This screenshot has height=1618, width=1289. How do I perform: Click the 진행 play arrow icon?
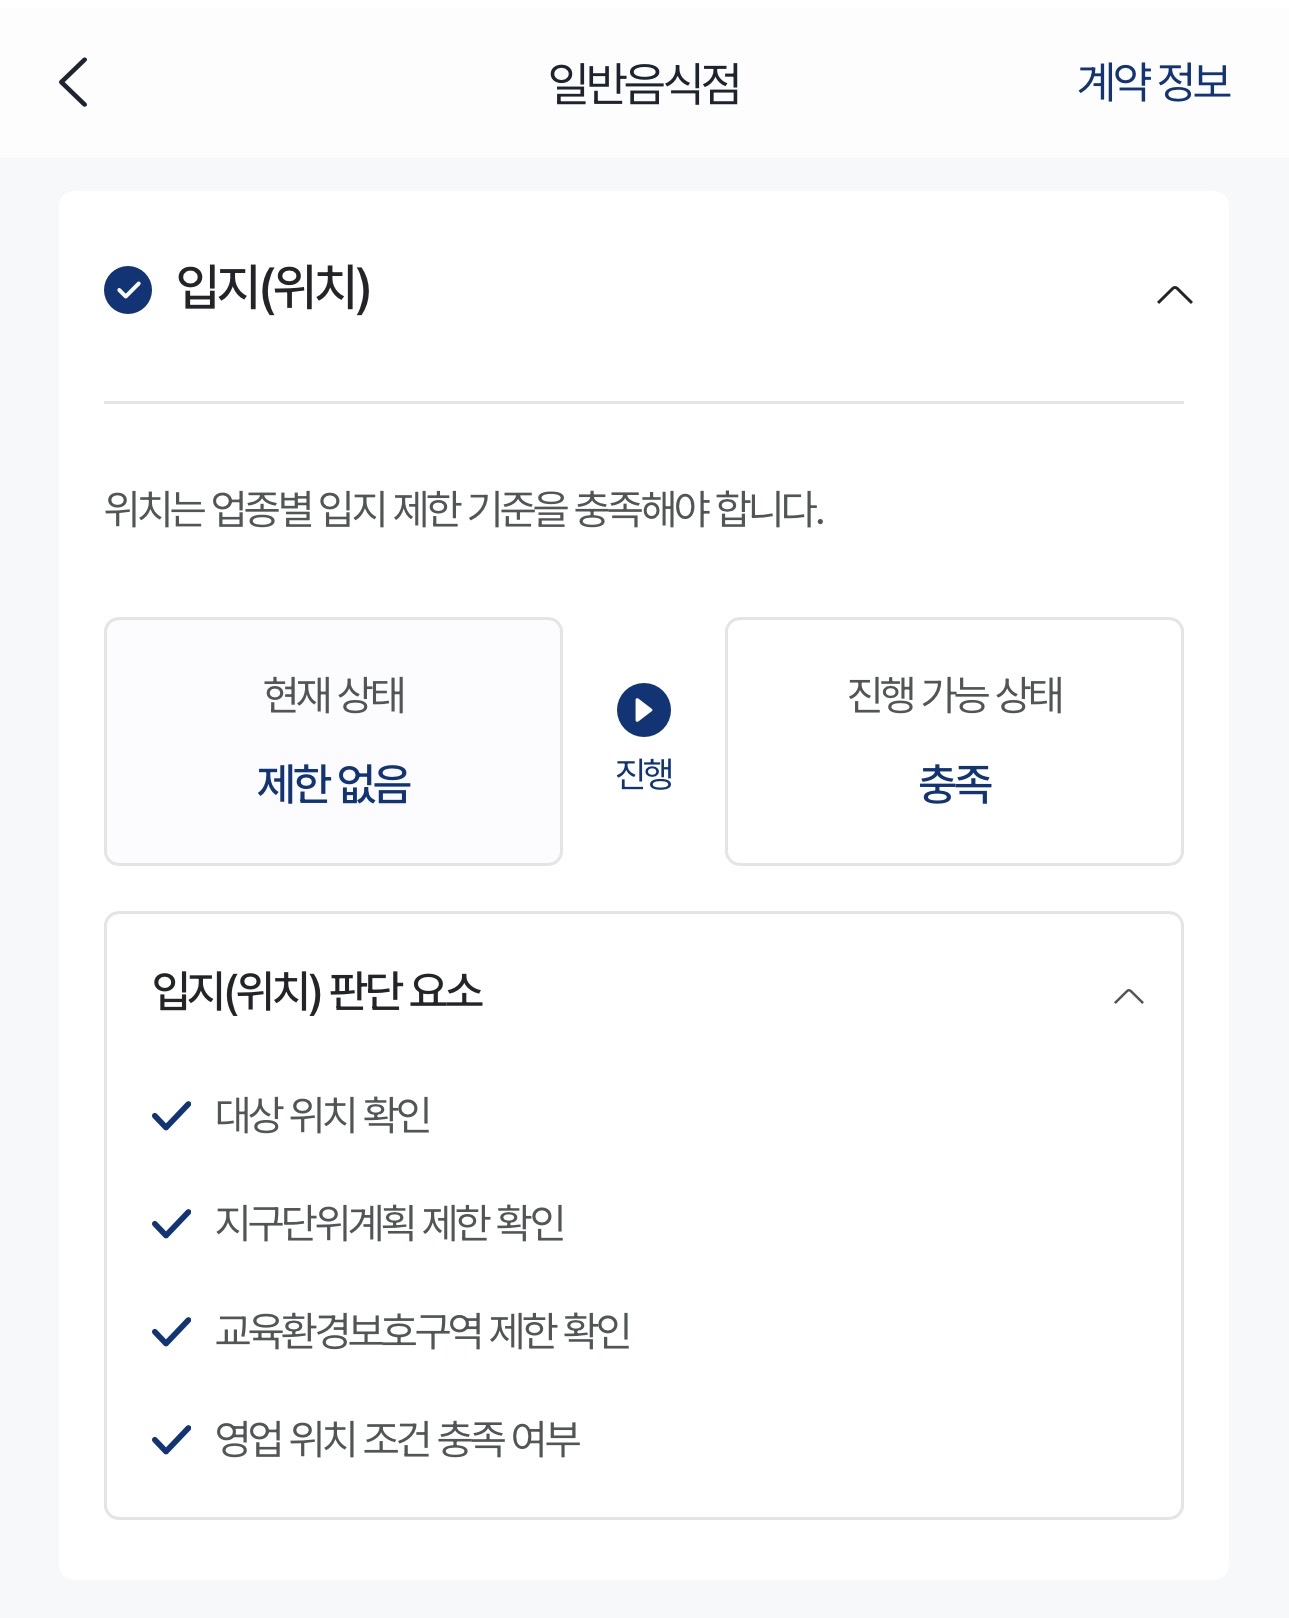pyautogui.click(x=644, y=710)
